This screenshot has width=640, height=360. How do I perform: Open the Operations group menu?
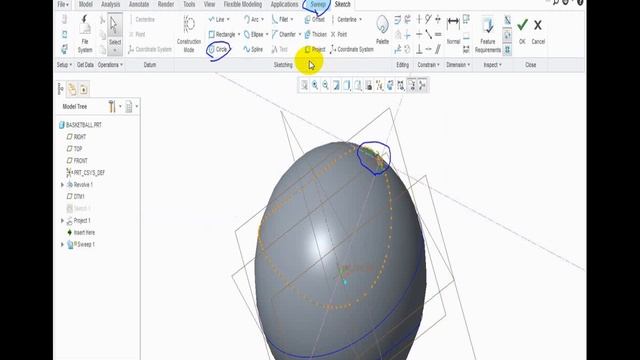pos(110,65)
